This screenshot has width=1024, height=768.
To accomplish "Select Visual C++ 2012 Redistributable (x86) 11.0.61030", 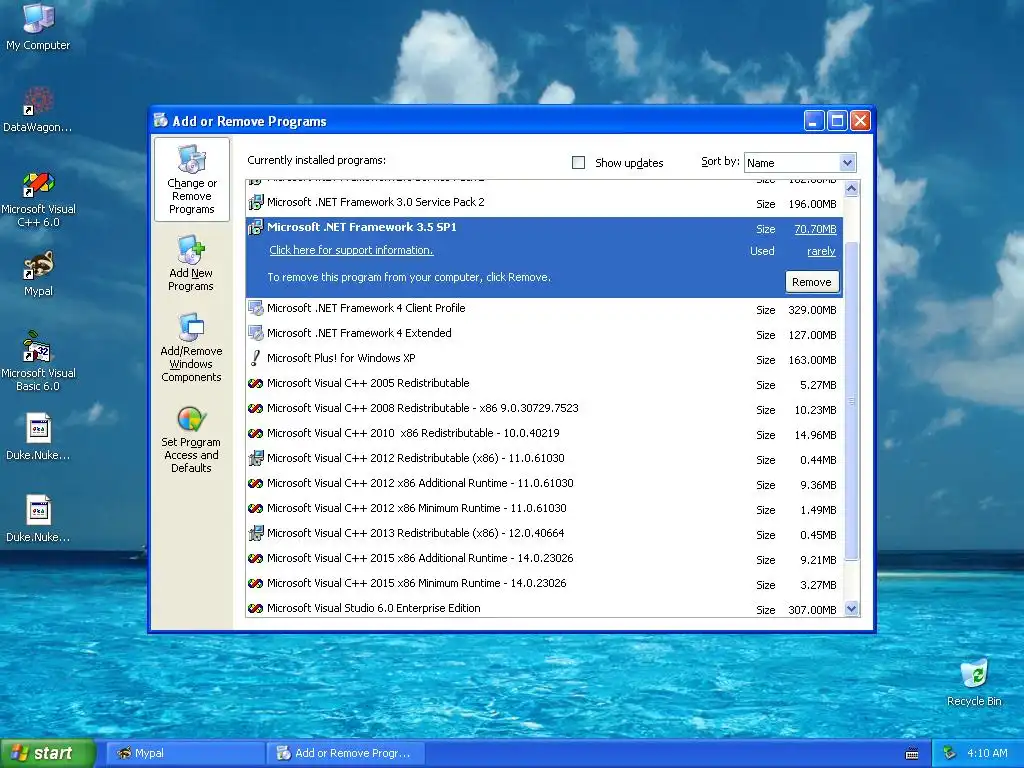I will 544,458.
